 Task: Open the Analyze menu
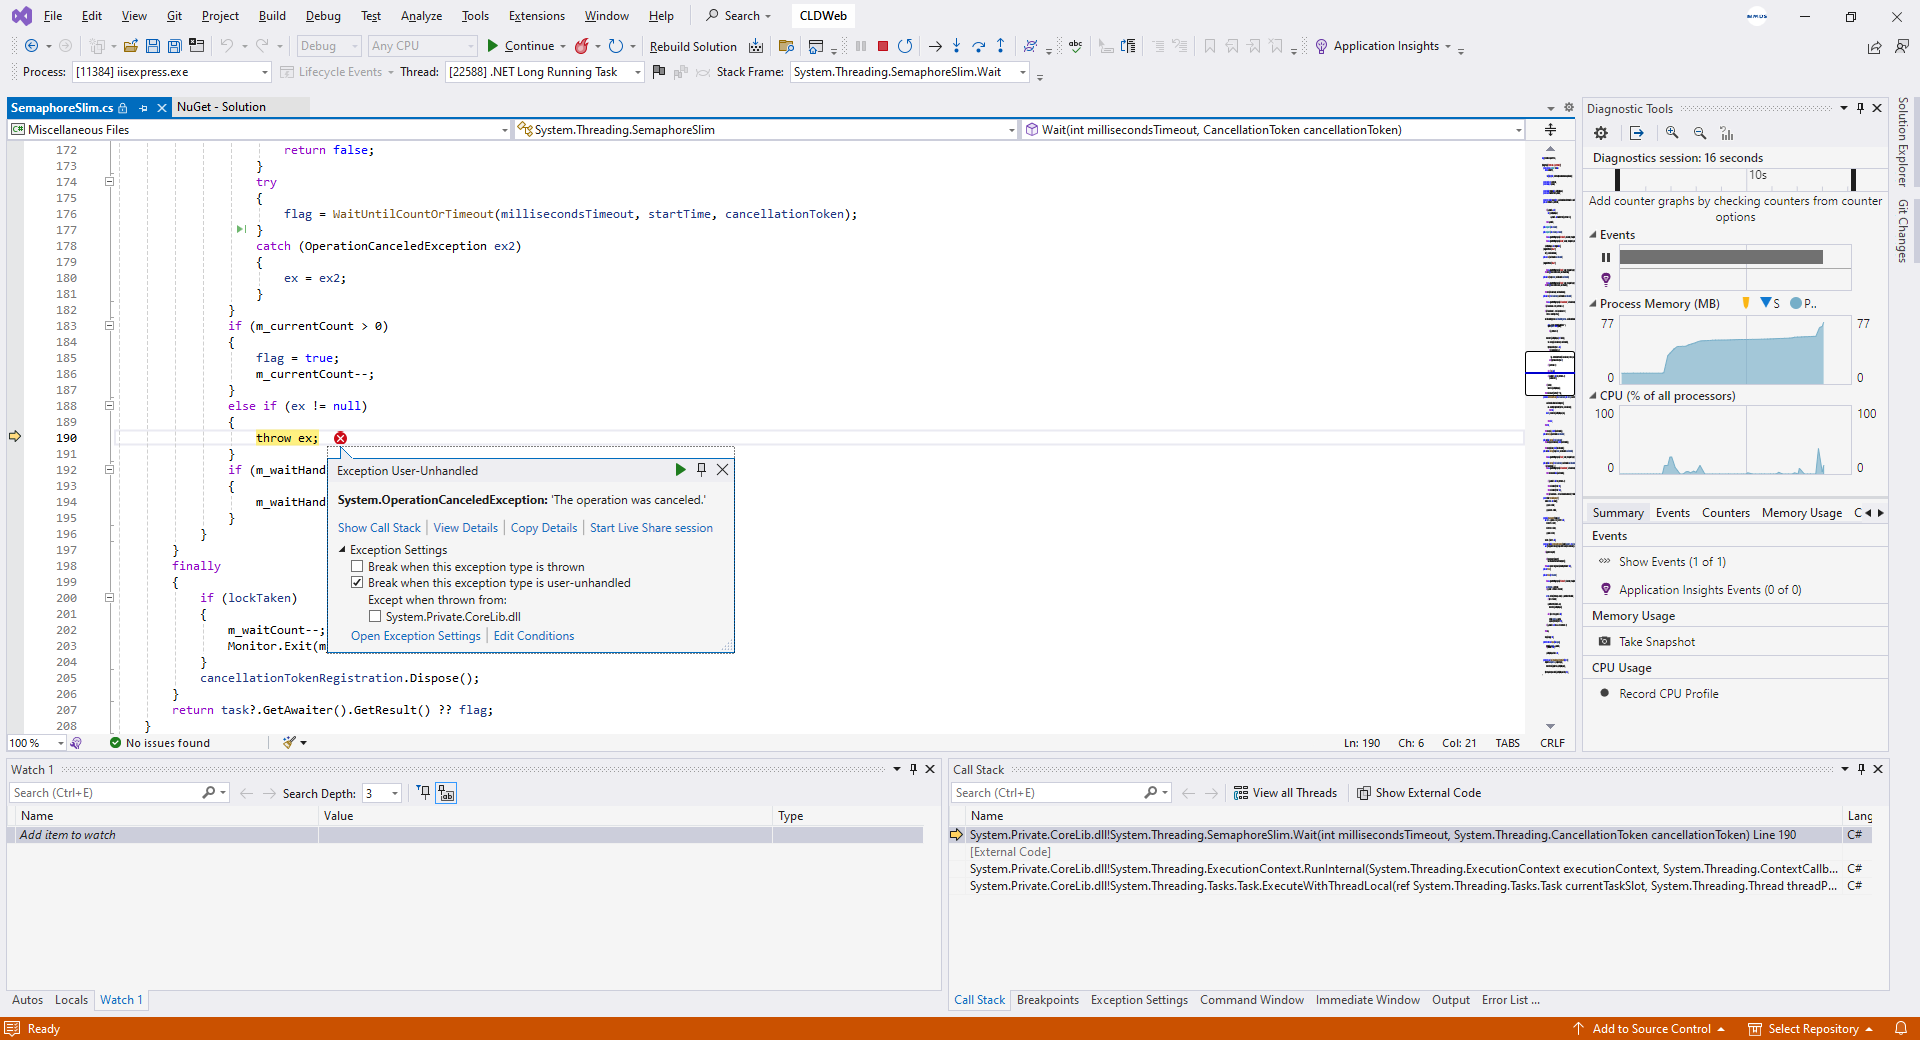(421, 16)
